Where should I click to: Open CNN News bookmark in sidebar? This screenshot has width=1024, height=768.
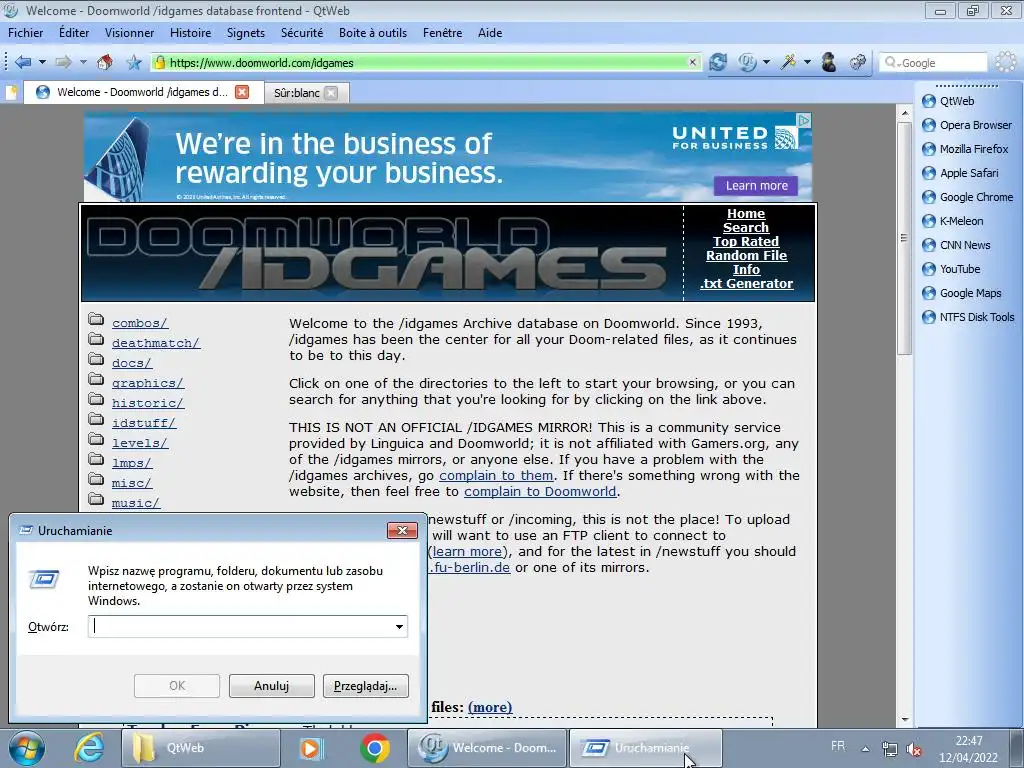click(956, 245)
